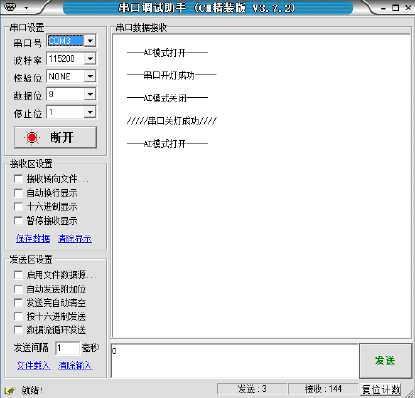
Task: Click the 发送:3 status bar counter
Action: point(252,389)
